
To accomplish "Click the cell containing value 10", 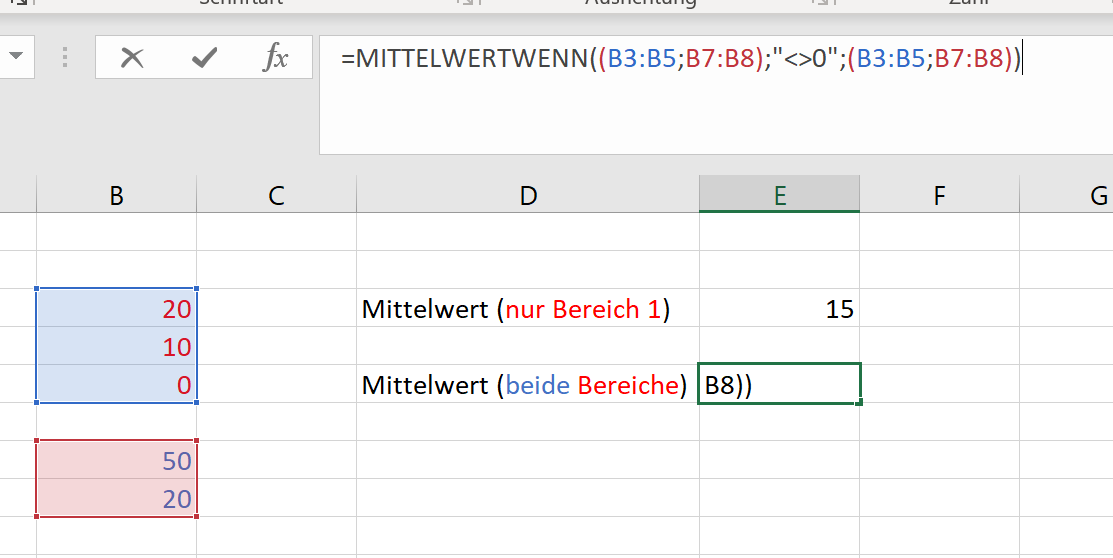I will click(x=117, y=347).
